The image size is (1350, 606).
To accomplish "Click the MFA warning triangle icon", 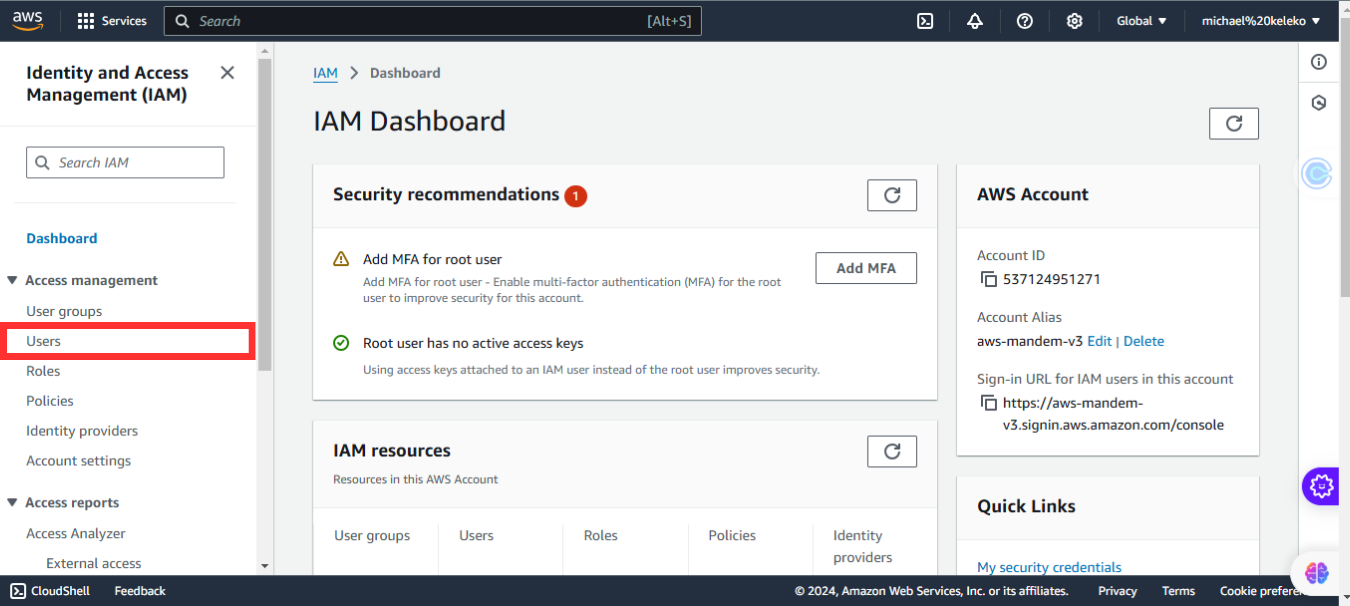I will [341, 259].
